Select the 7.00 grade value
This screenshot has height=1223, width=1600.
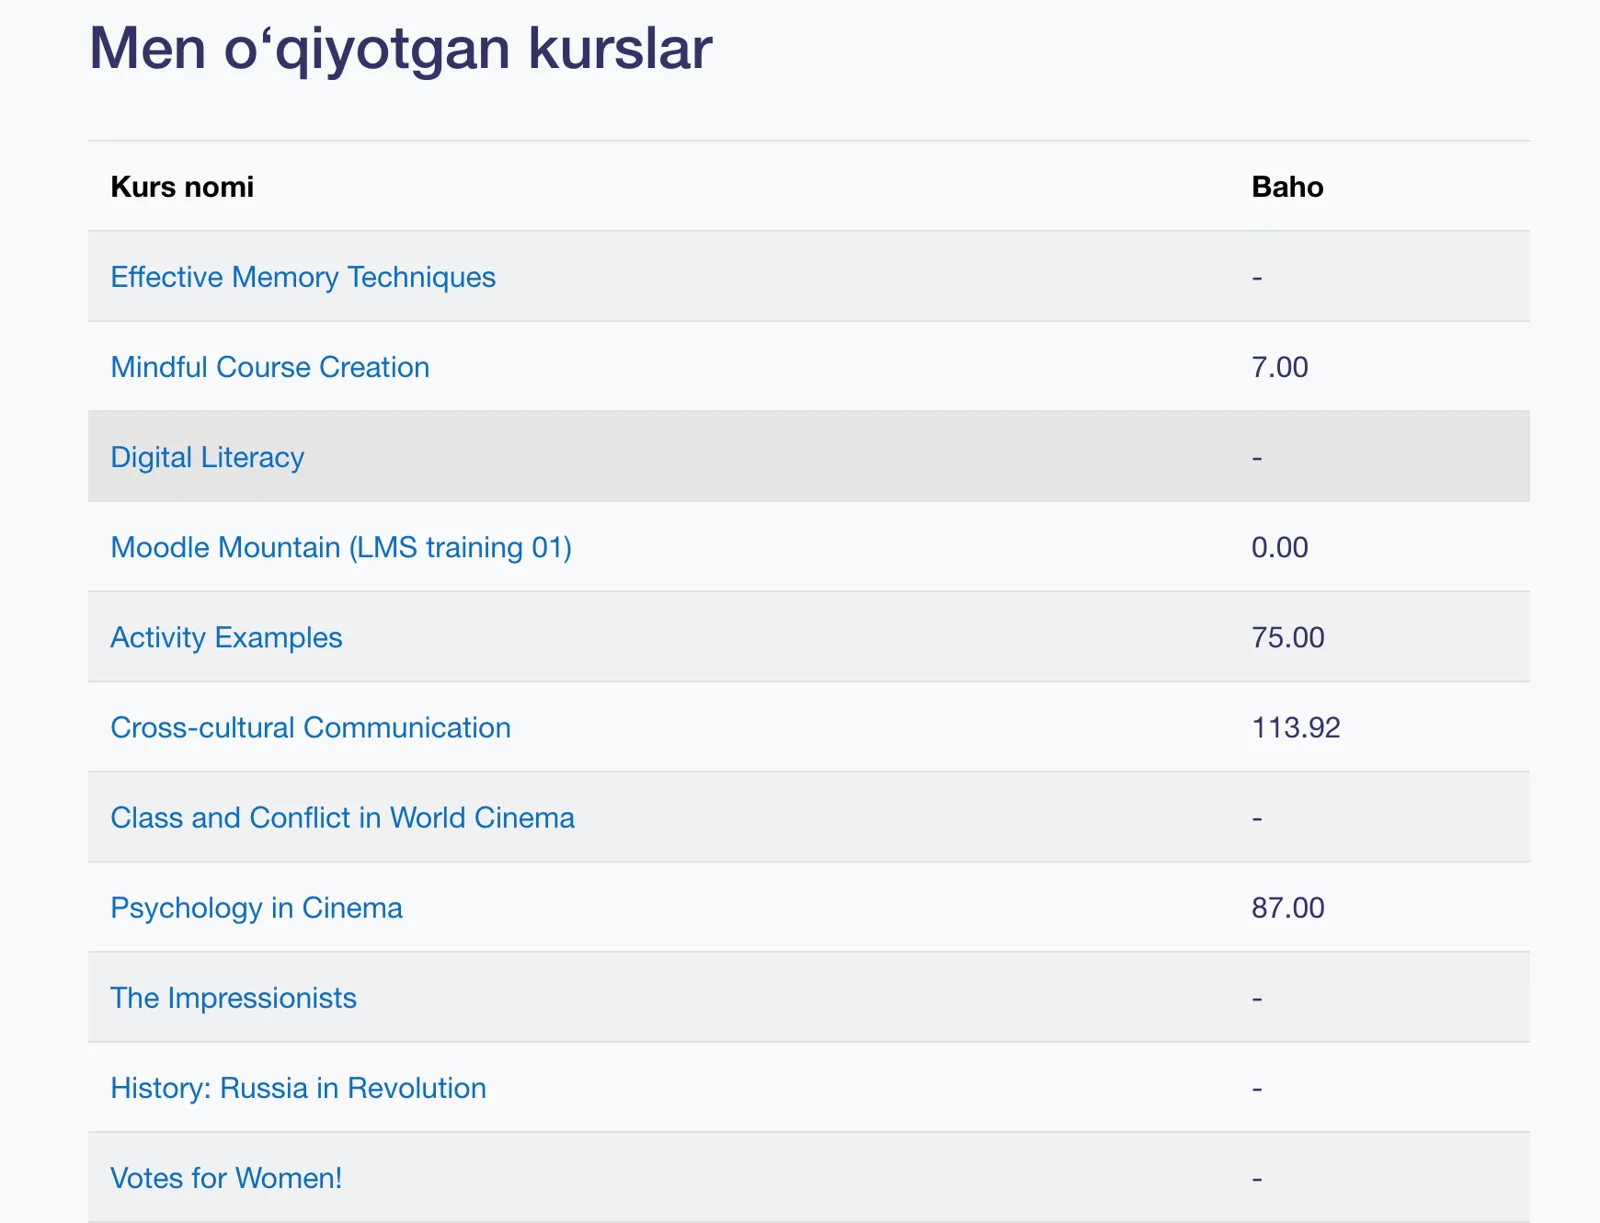1280,367
